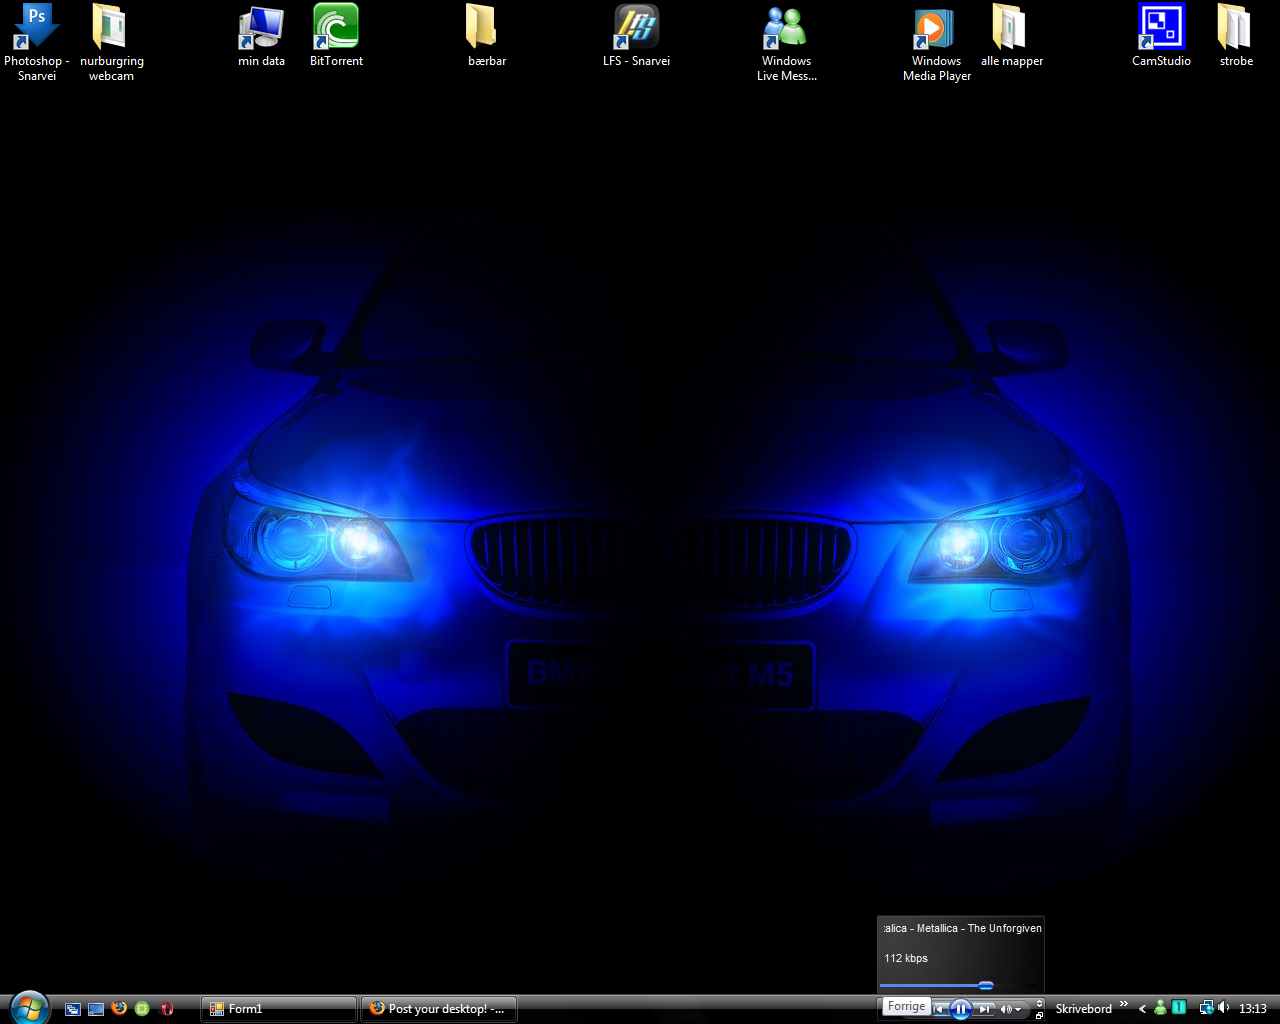Launch Firefox from Quick Launch
Image resolution: width=1280 pixels, height=1024 pixels.
click(x=119, y=1009)
